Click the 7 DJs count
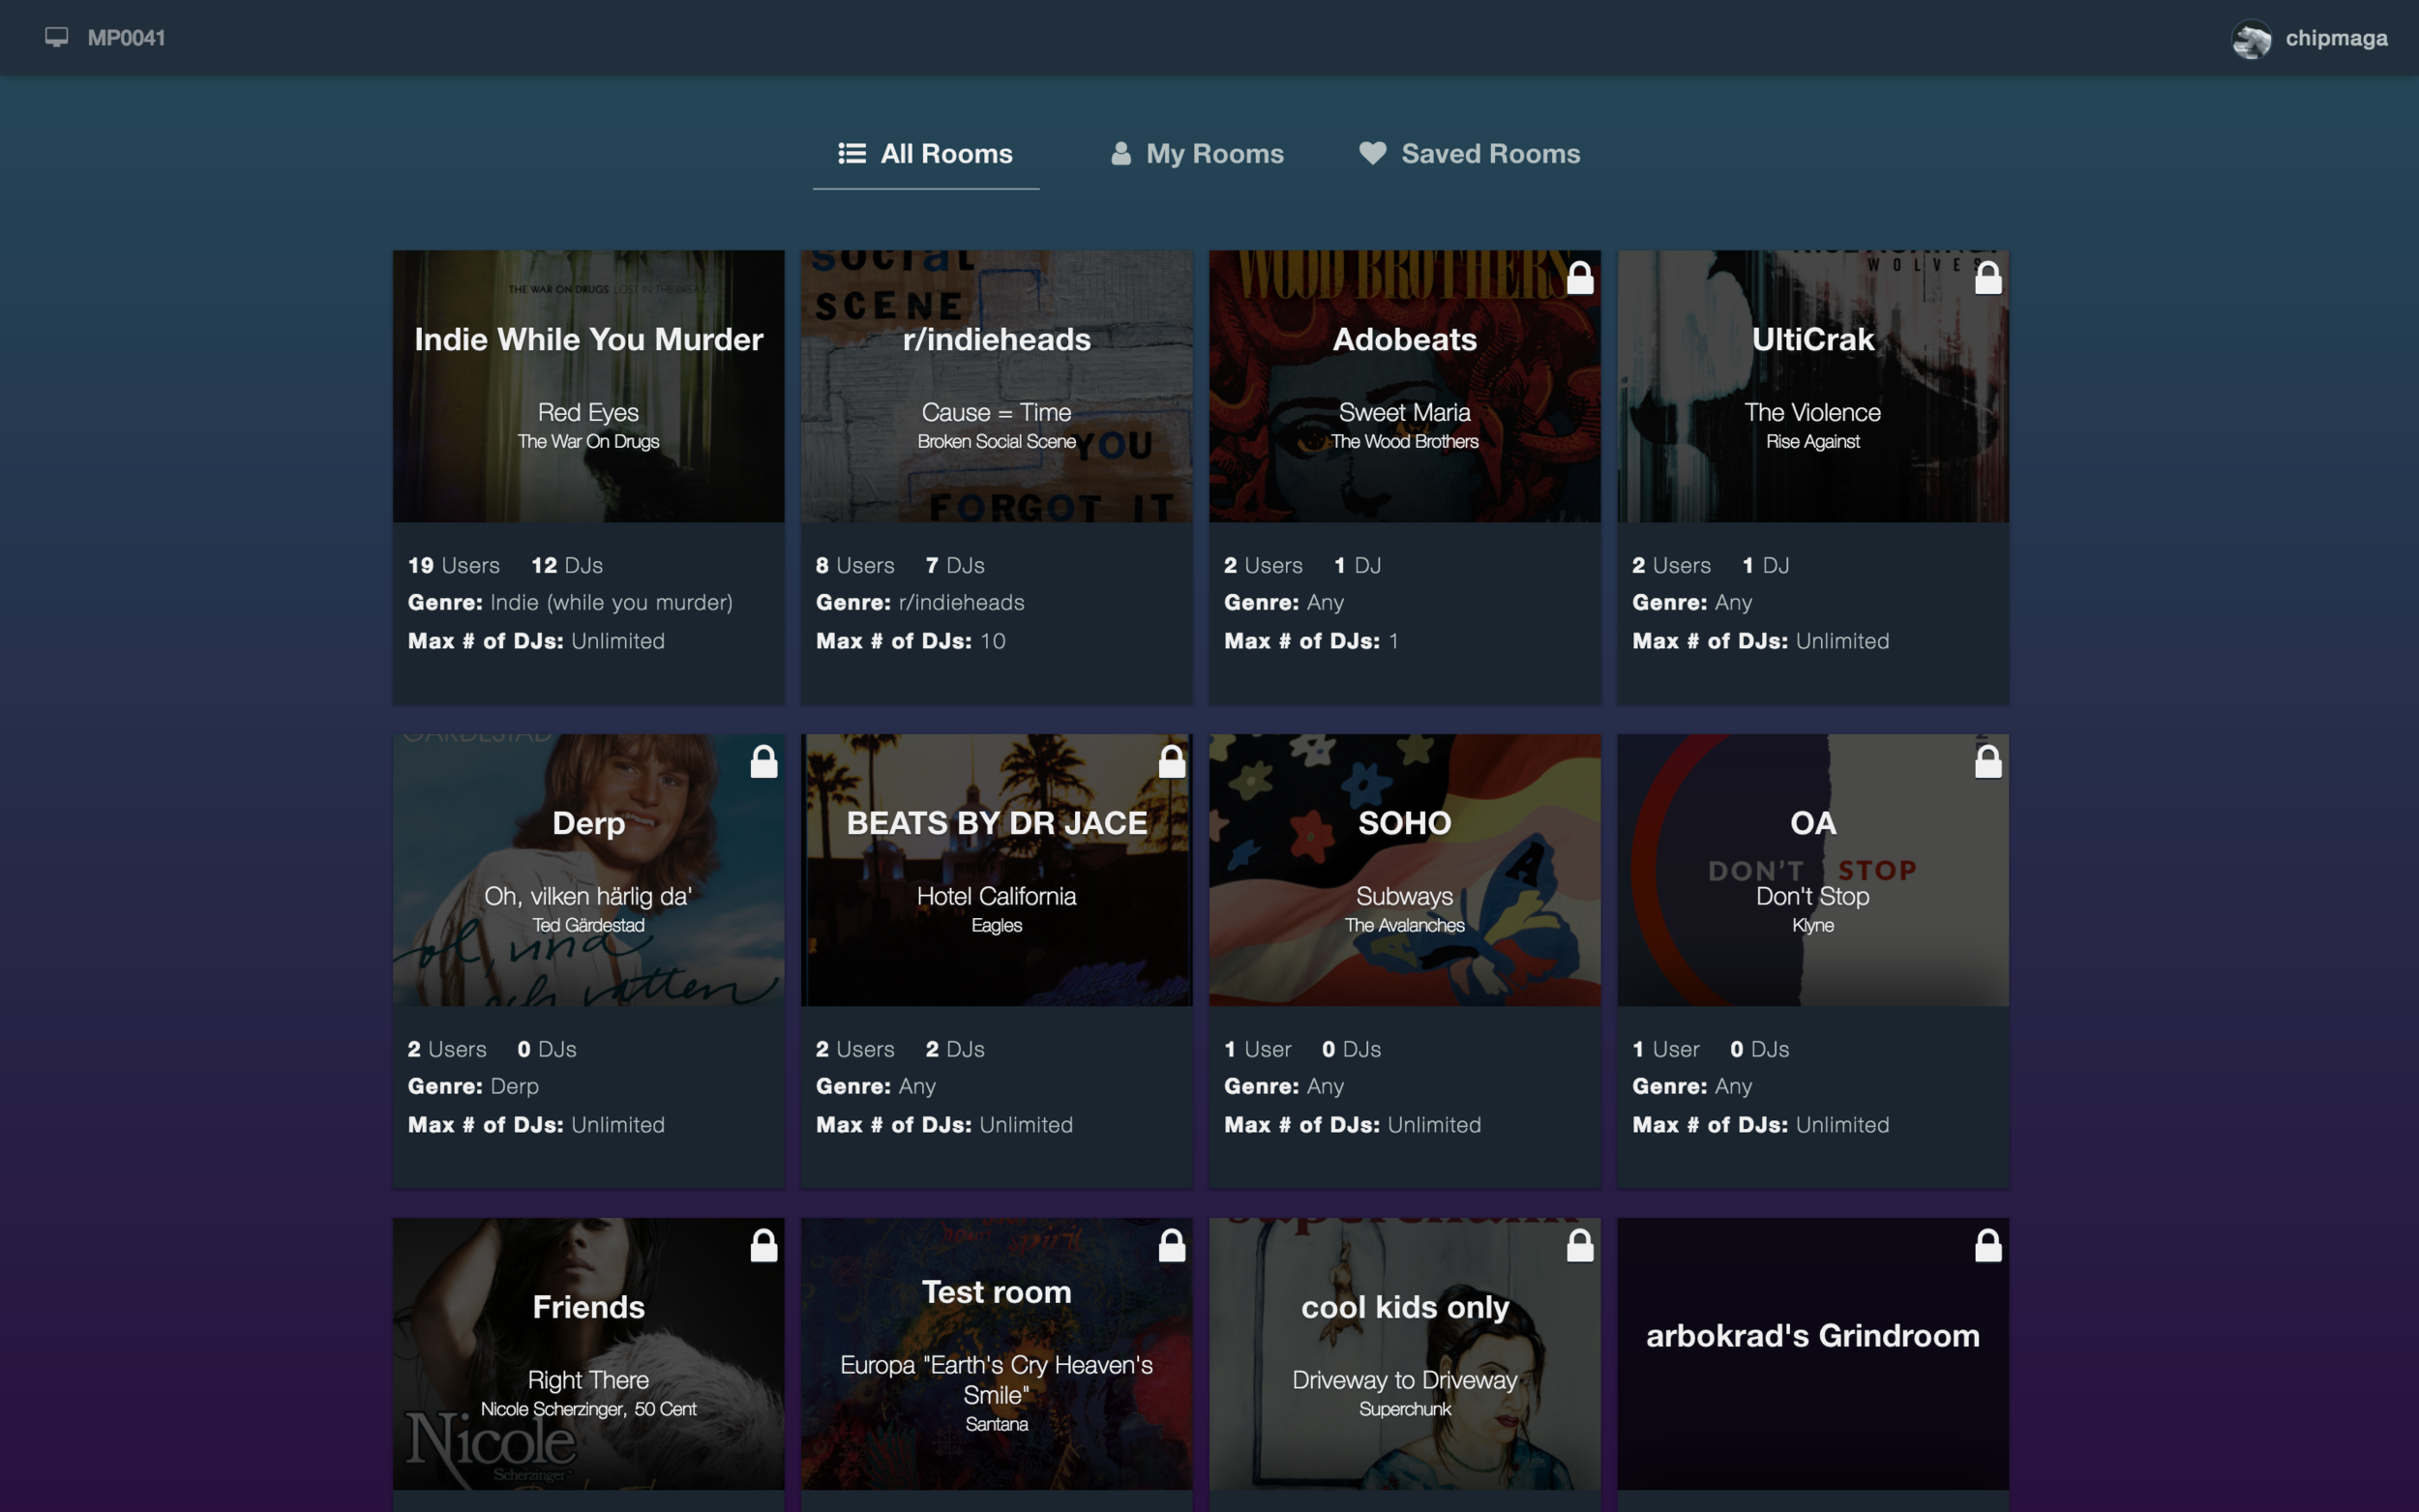The image size is (2419, 1512). (955, 565)
